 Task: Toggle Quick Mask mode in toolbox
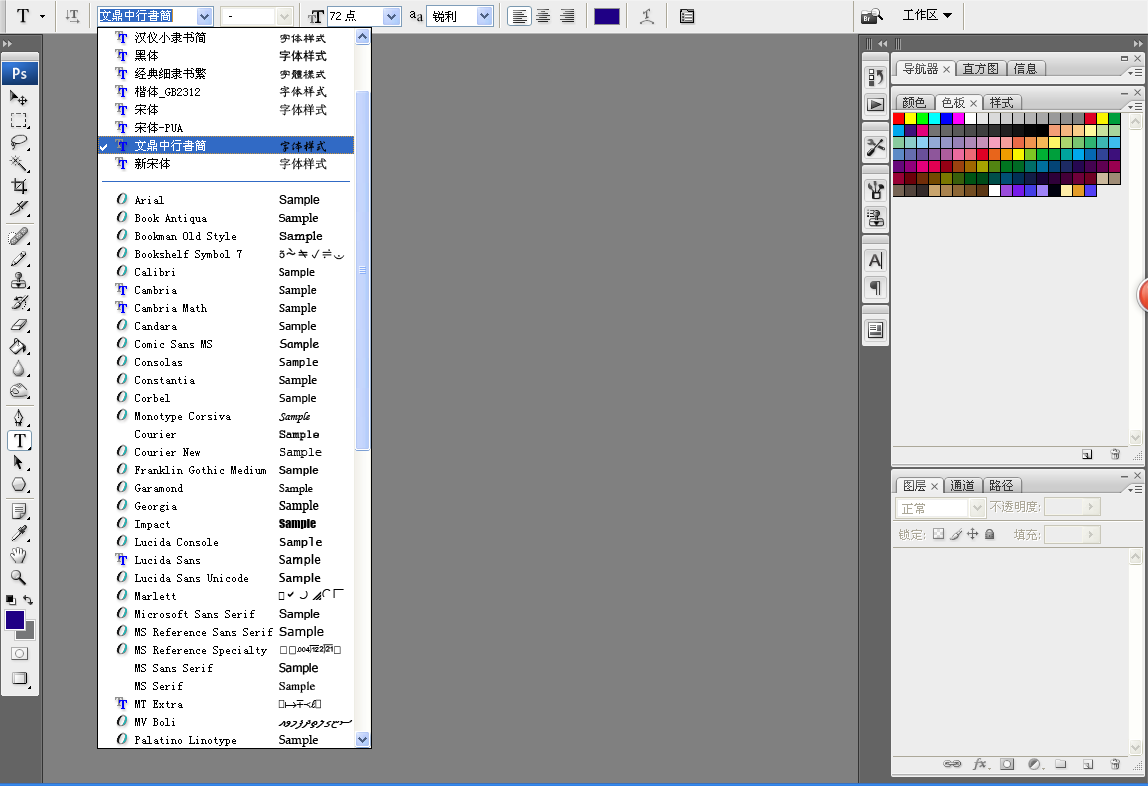[20, 654]
